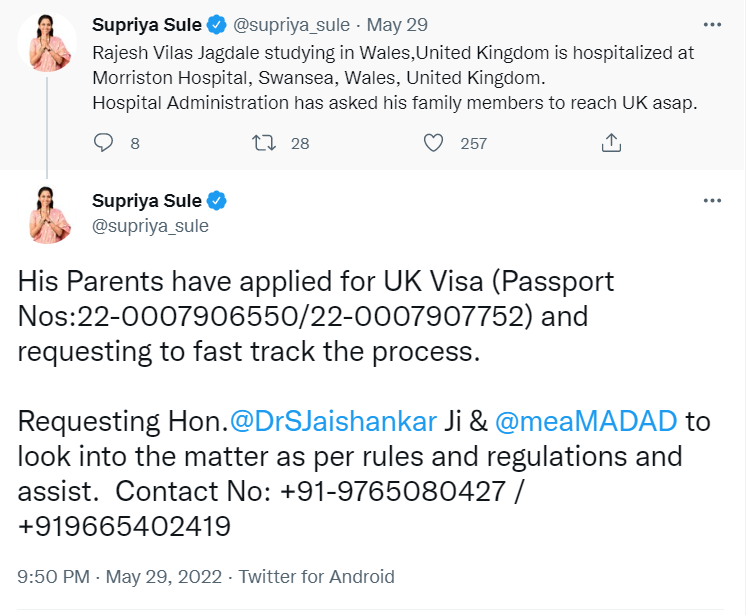Retweet the Morriston Hospital tweet
Screen dimensions: 747x615
click(x=264, y=144)
